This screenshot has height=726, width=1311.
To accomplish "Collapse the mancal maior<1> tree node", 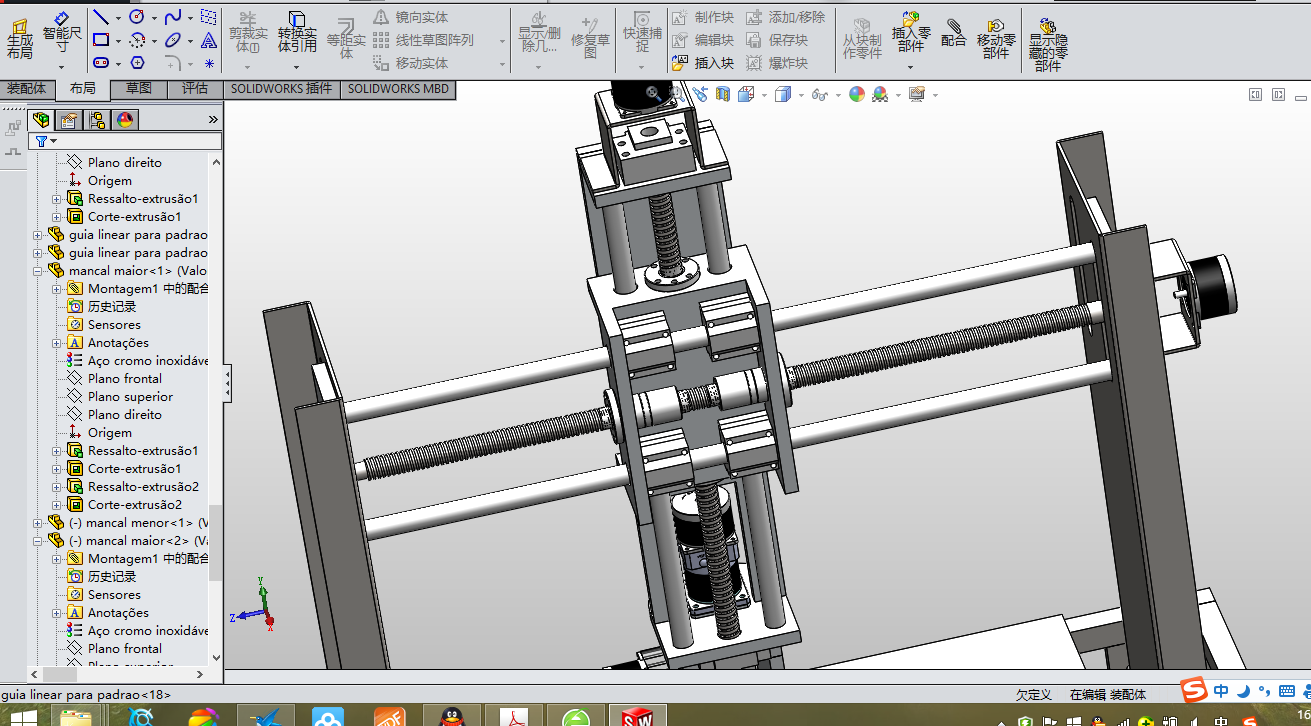I will point(38,271).
